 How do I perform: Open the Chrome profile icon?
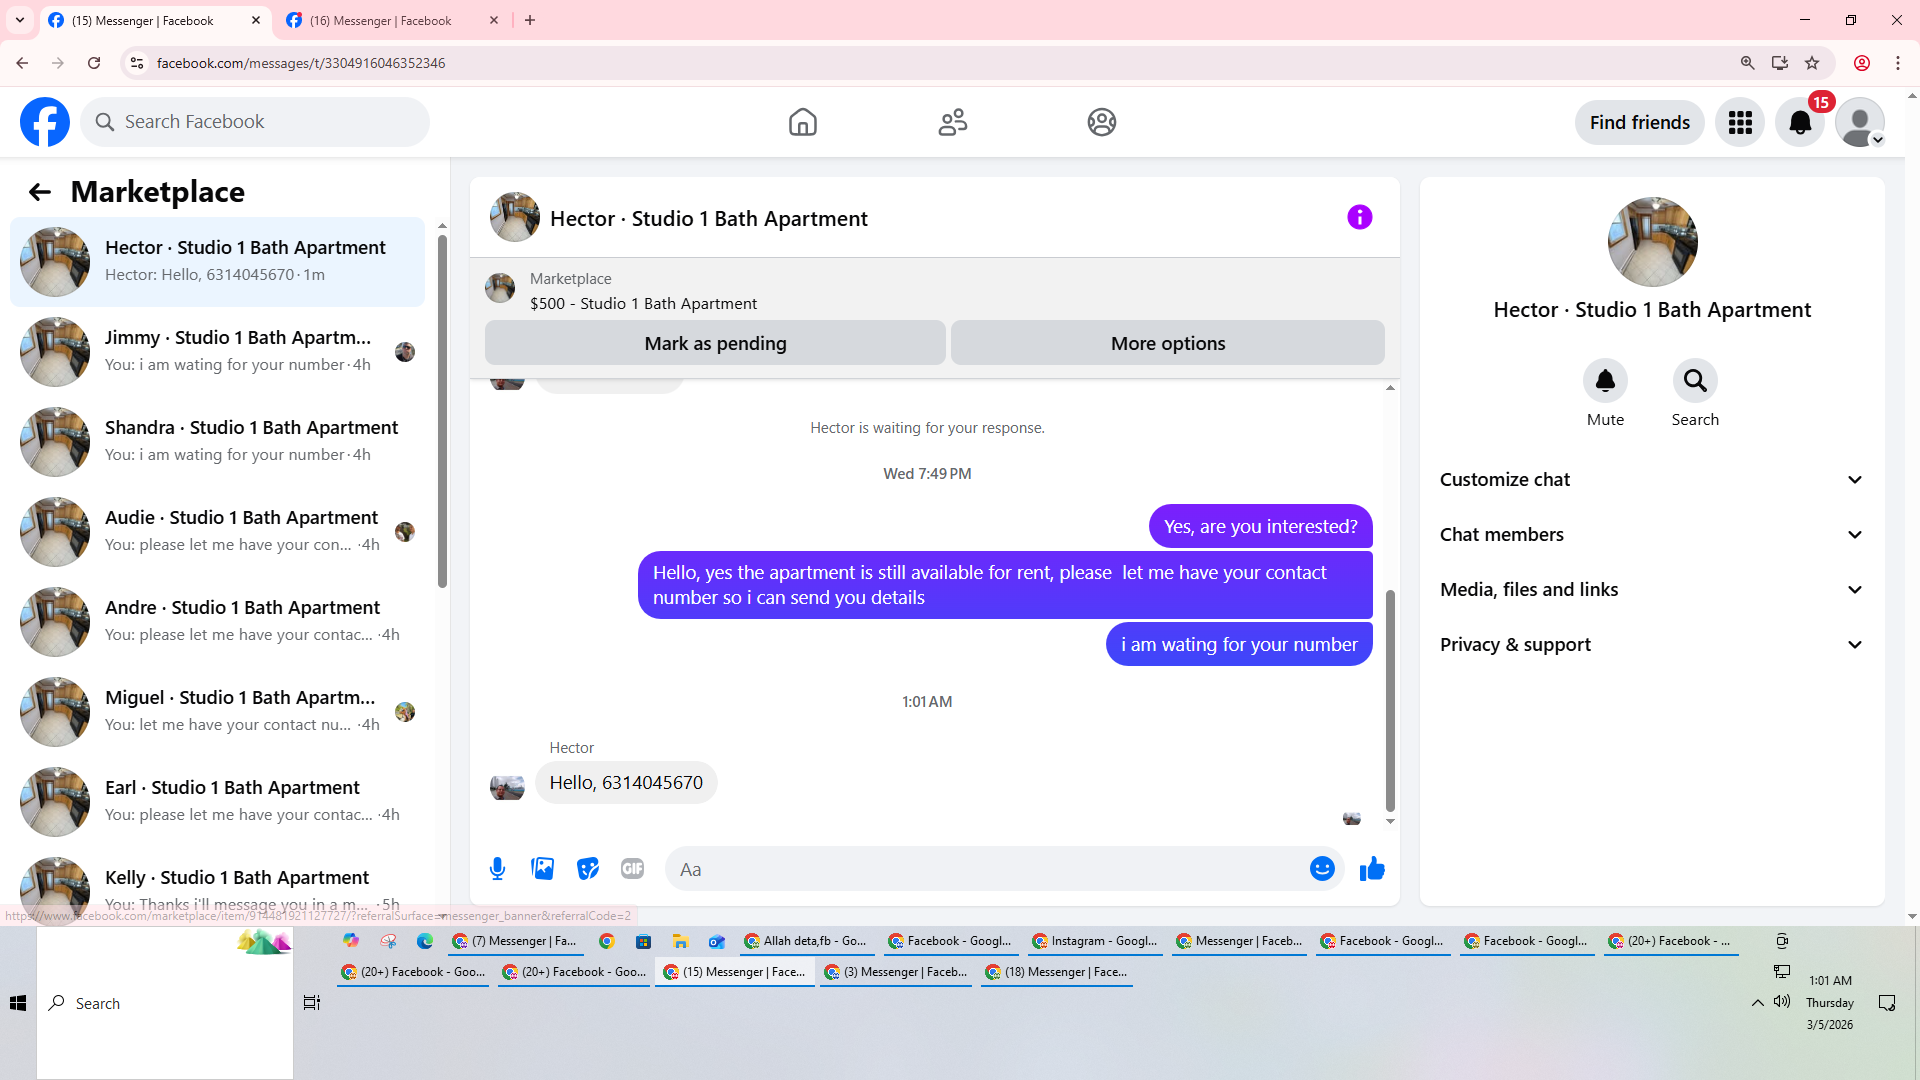tap(1862, 63)
